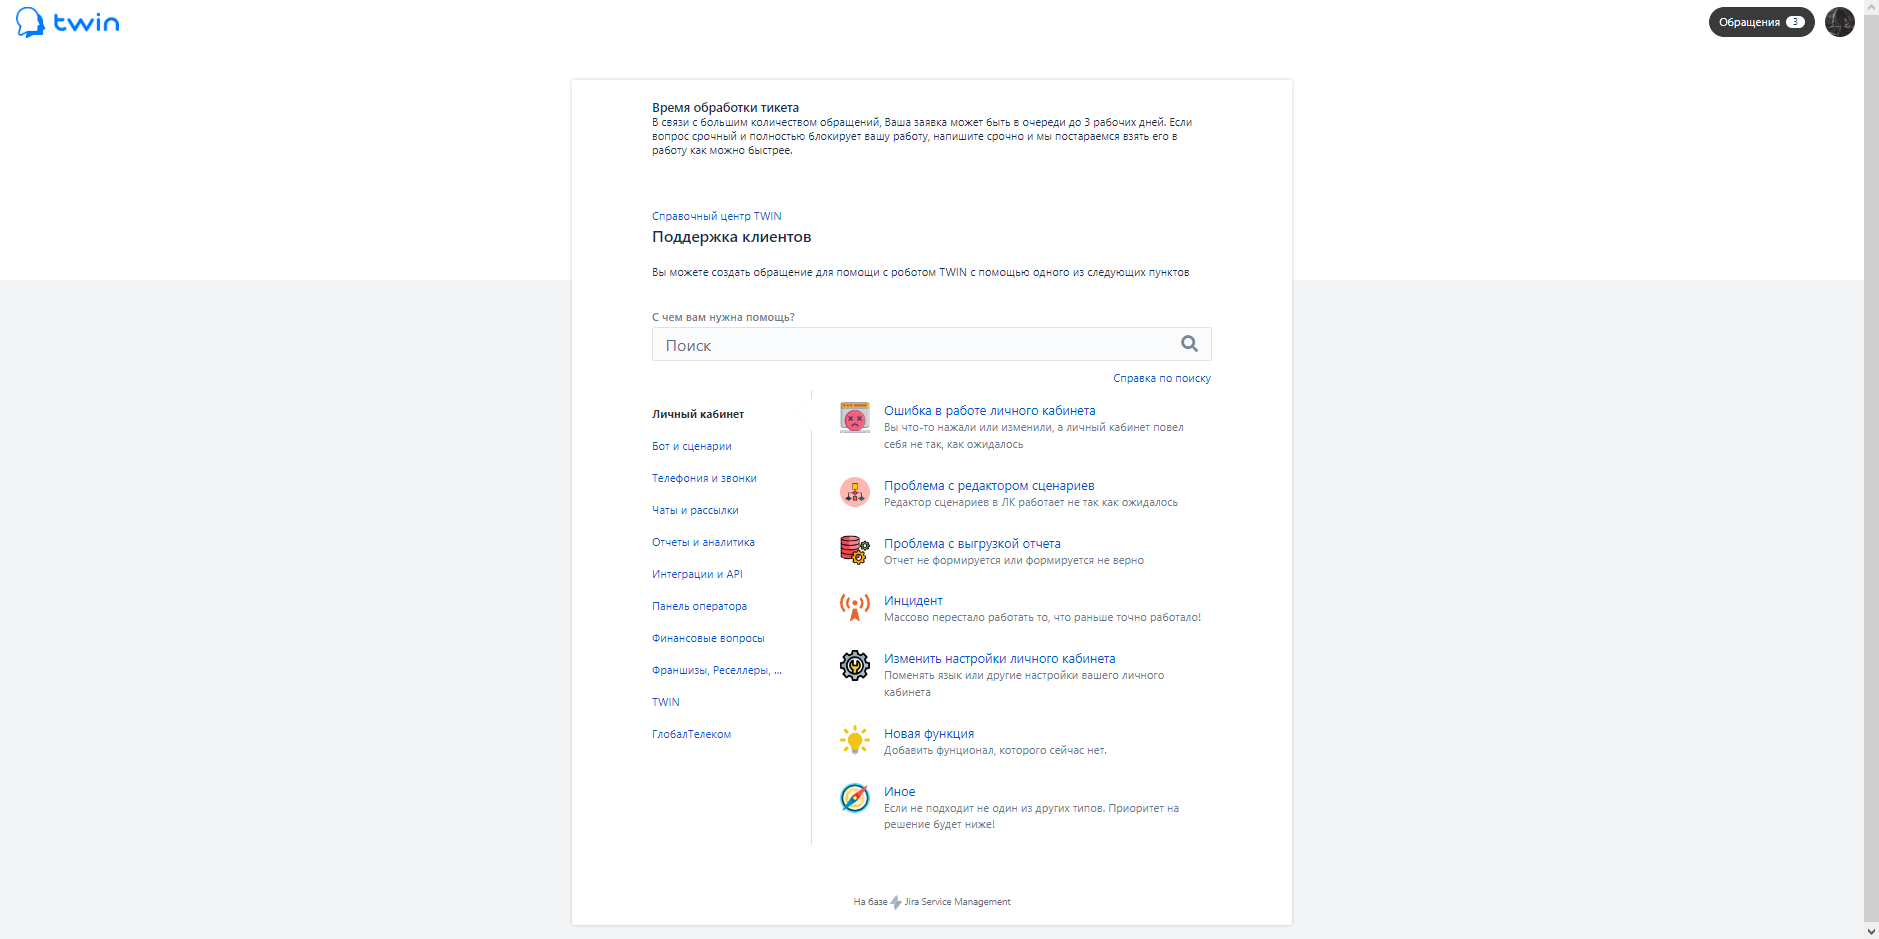
Task: Click the gear wrench settings icon
Action: (x=854, y=665)
